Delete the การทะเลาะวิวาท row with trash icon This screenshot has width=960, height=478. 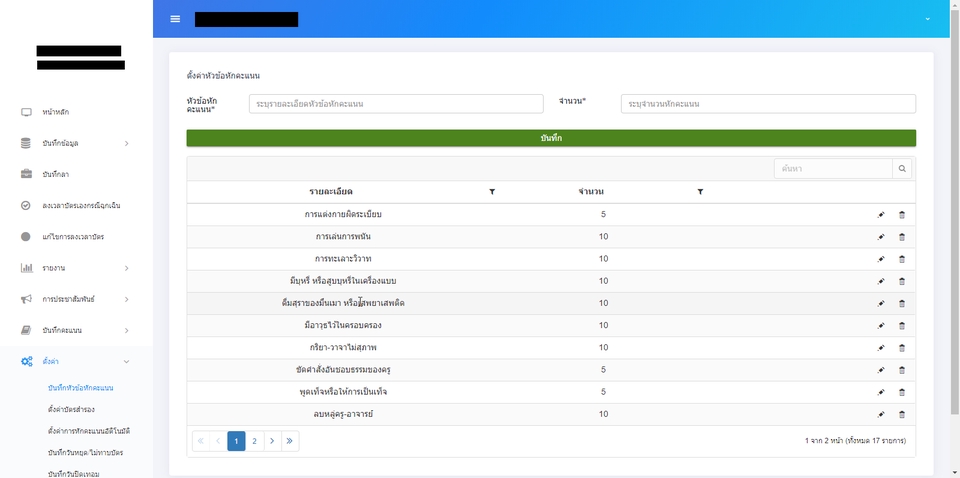(902, 259)
